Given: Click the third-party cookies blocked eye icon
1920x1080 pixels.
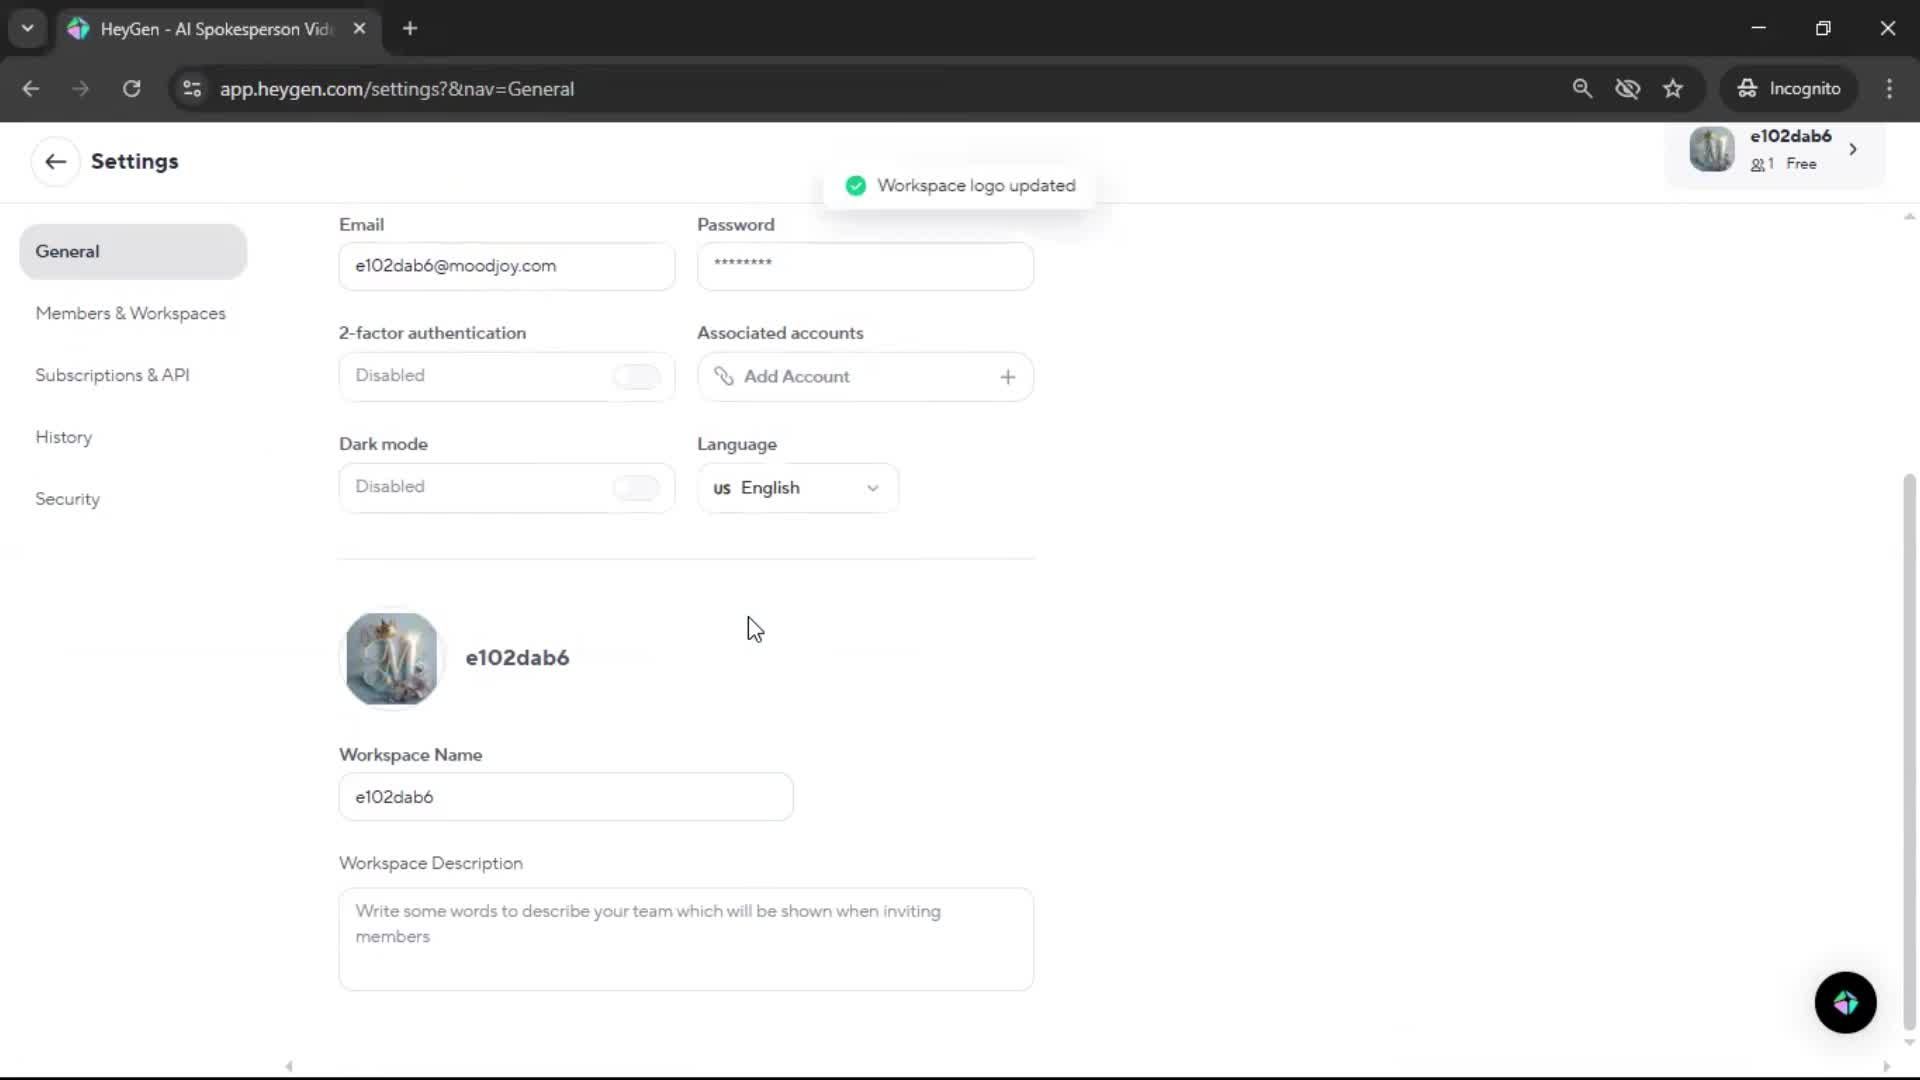Looking at the screenshot, I should [x=1627, y=89].
